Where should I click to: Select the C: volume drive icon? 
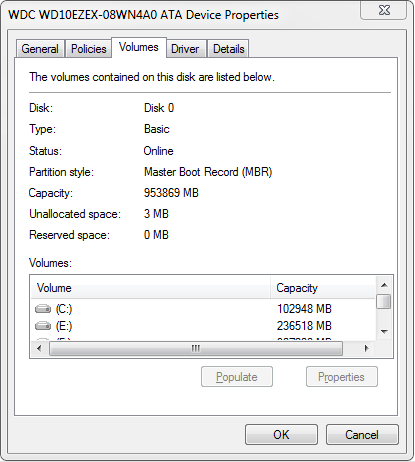coord(43,309)
